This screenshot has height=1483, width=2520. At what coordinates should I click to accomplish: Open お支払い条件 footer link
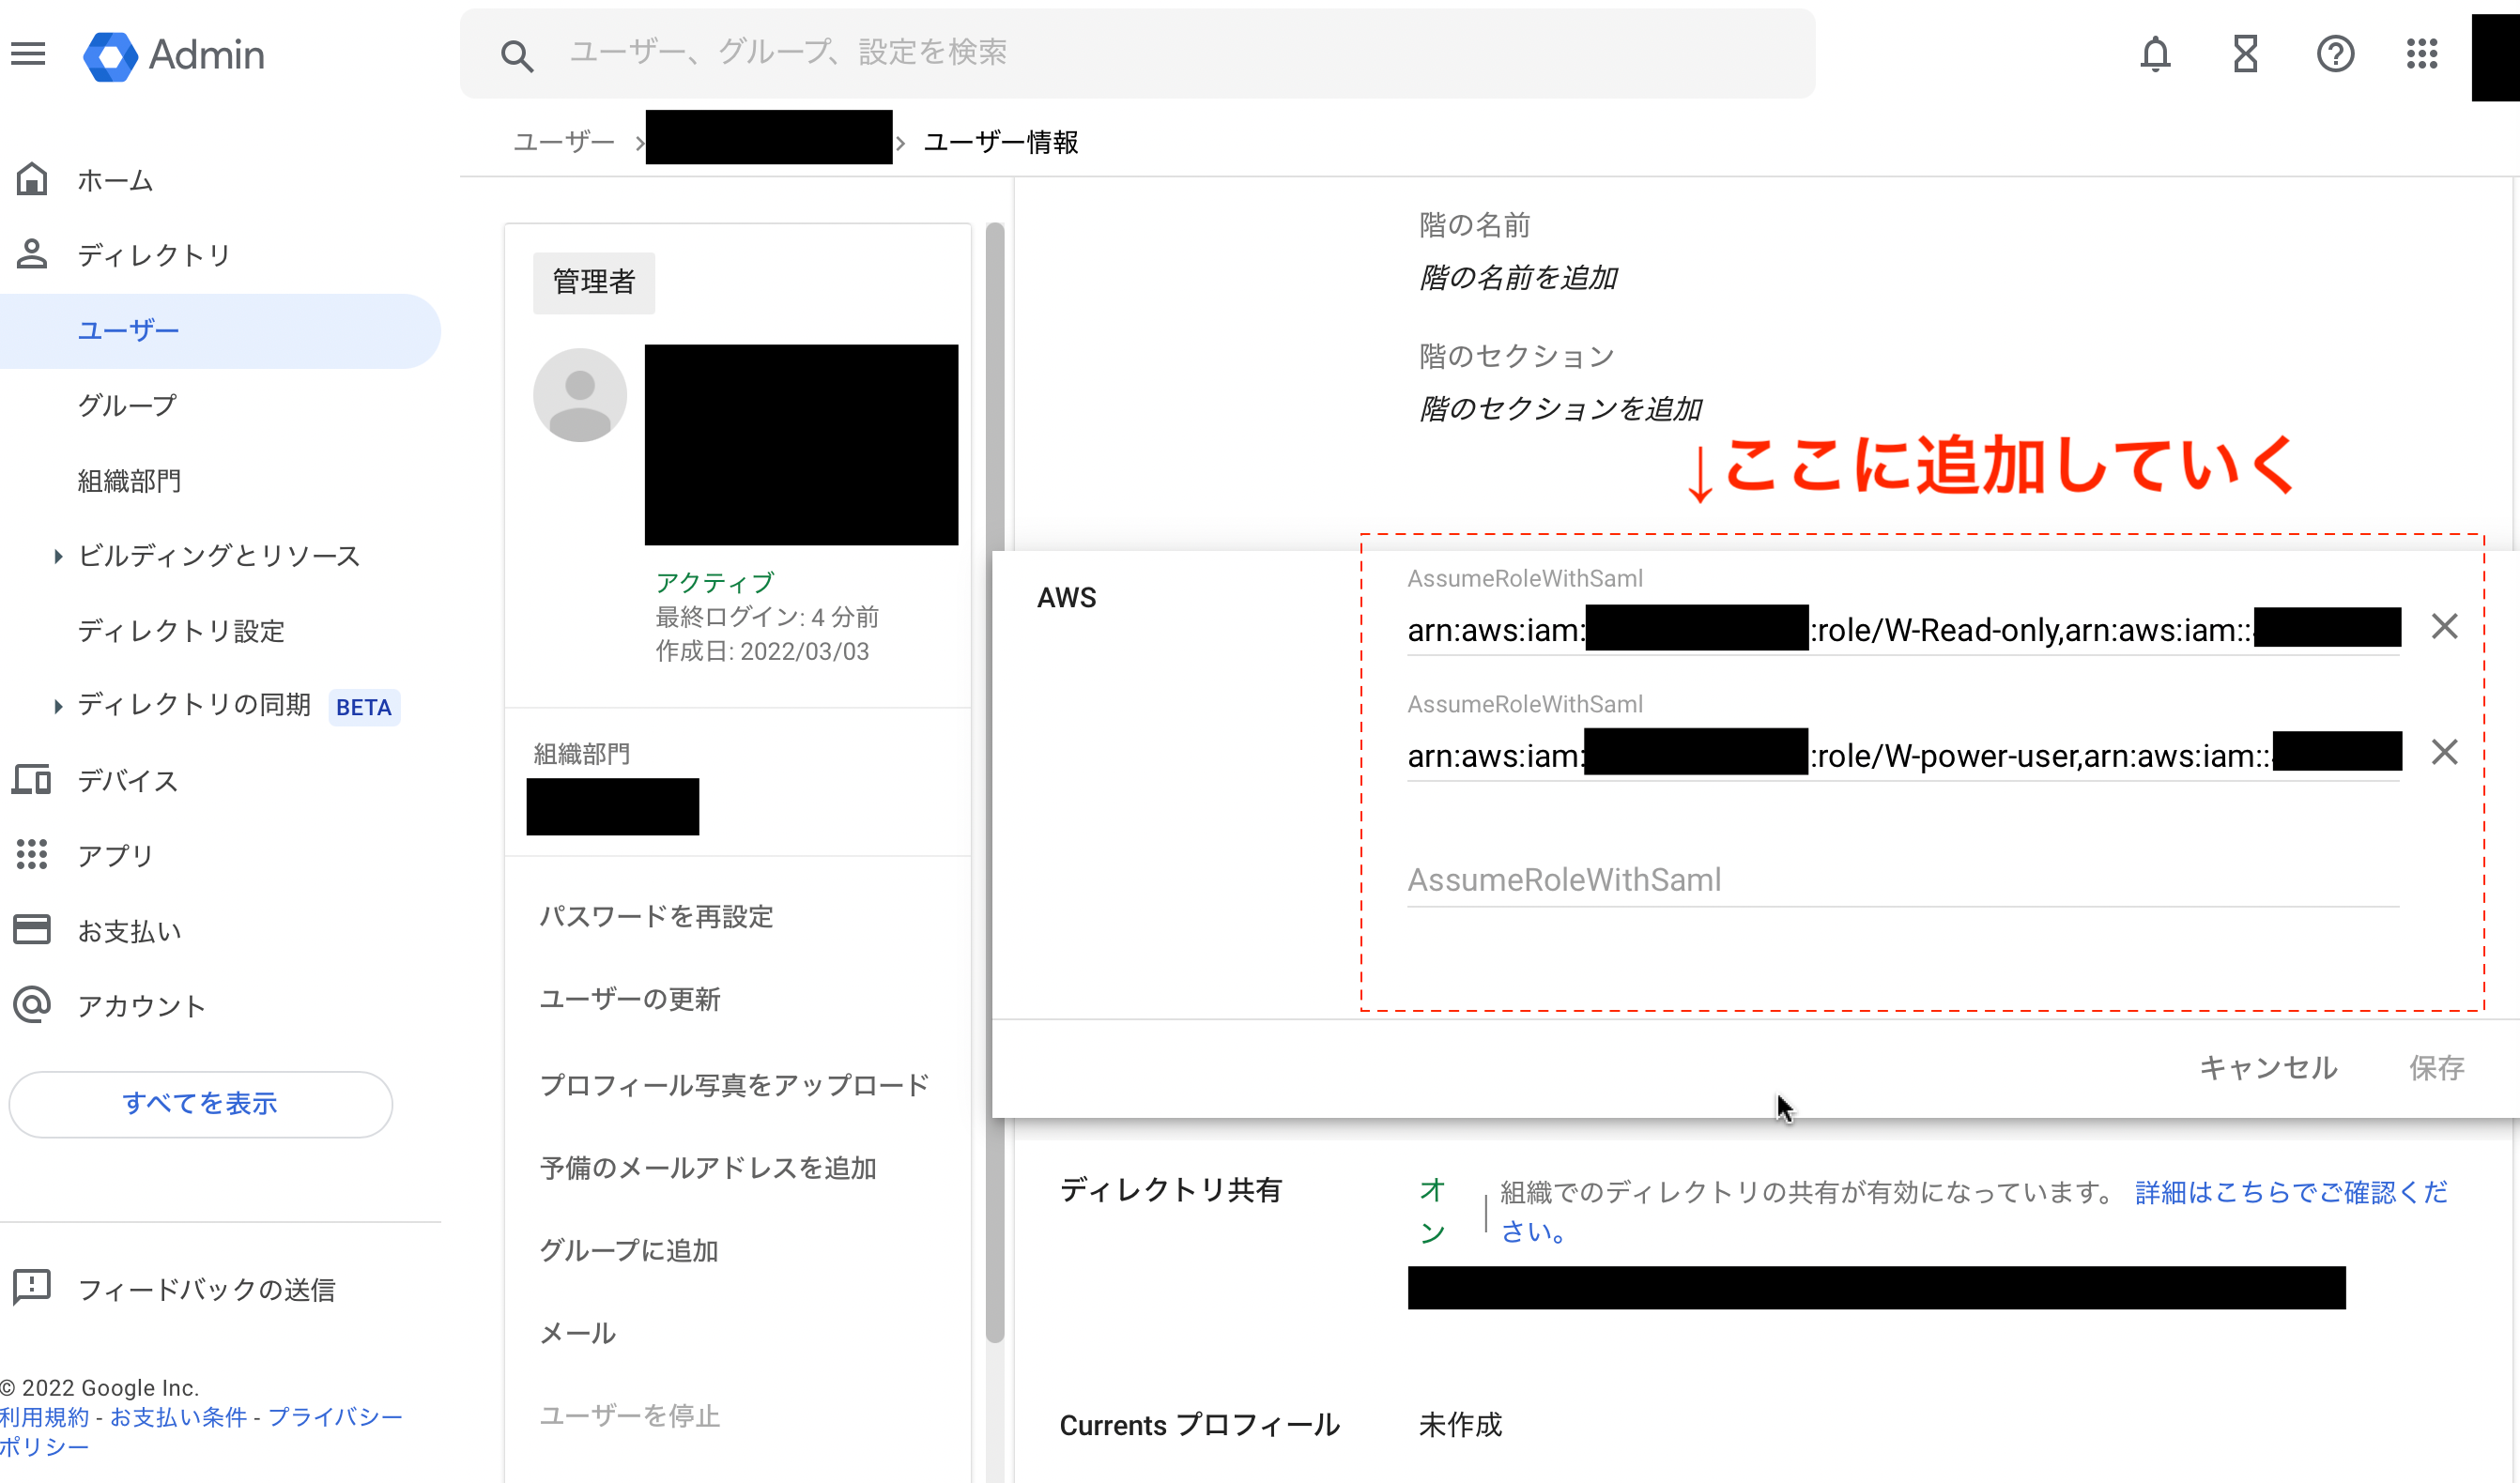point(178,1417)
